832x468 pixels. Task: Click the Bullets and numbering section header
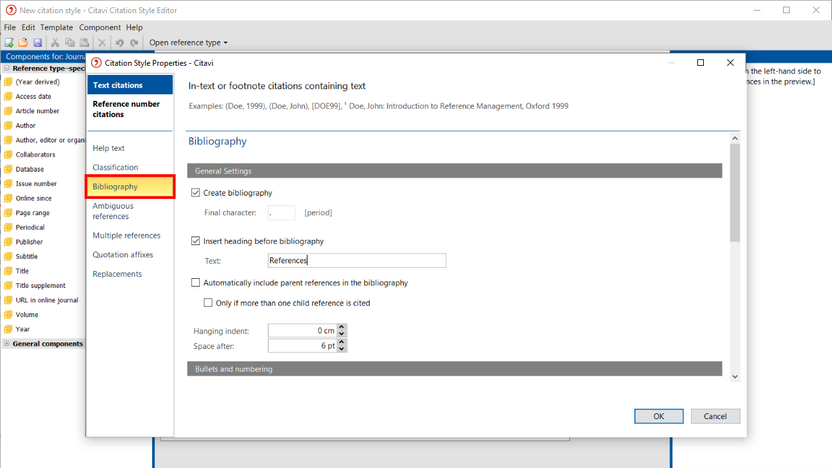(455, 369)
